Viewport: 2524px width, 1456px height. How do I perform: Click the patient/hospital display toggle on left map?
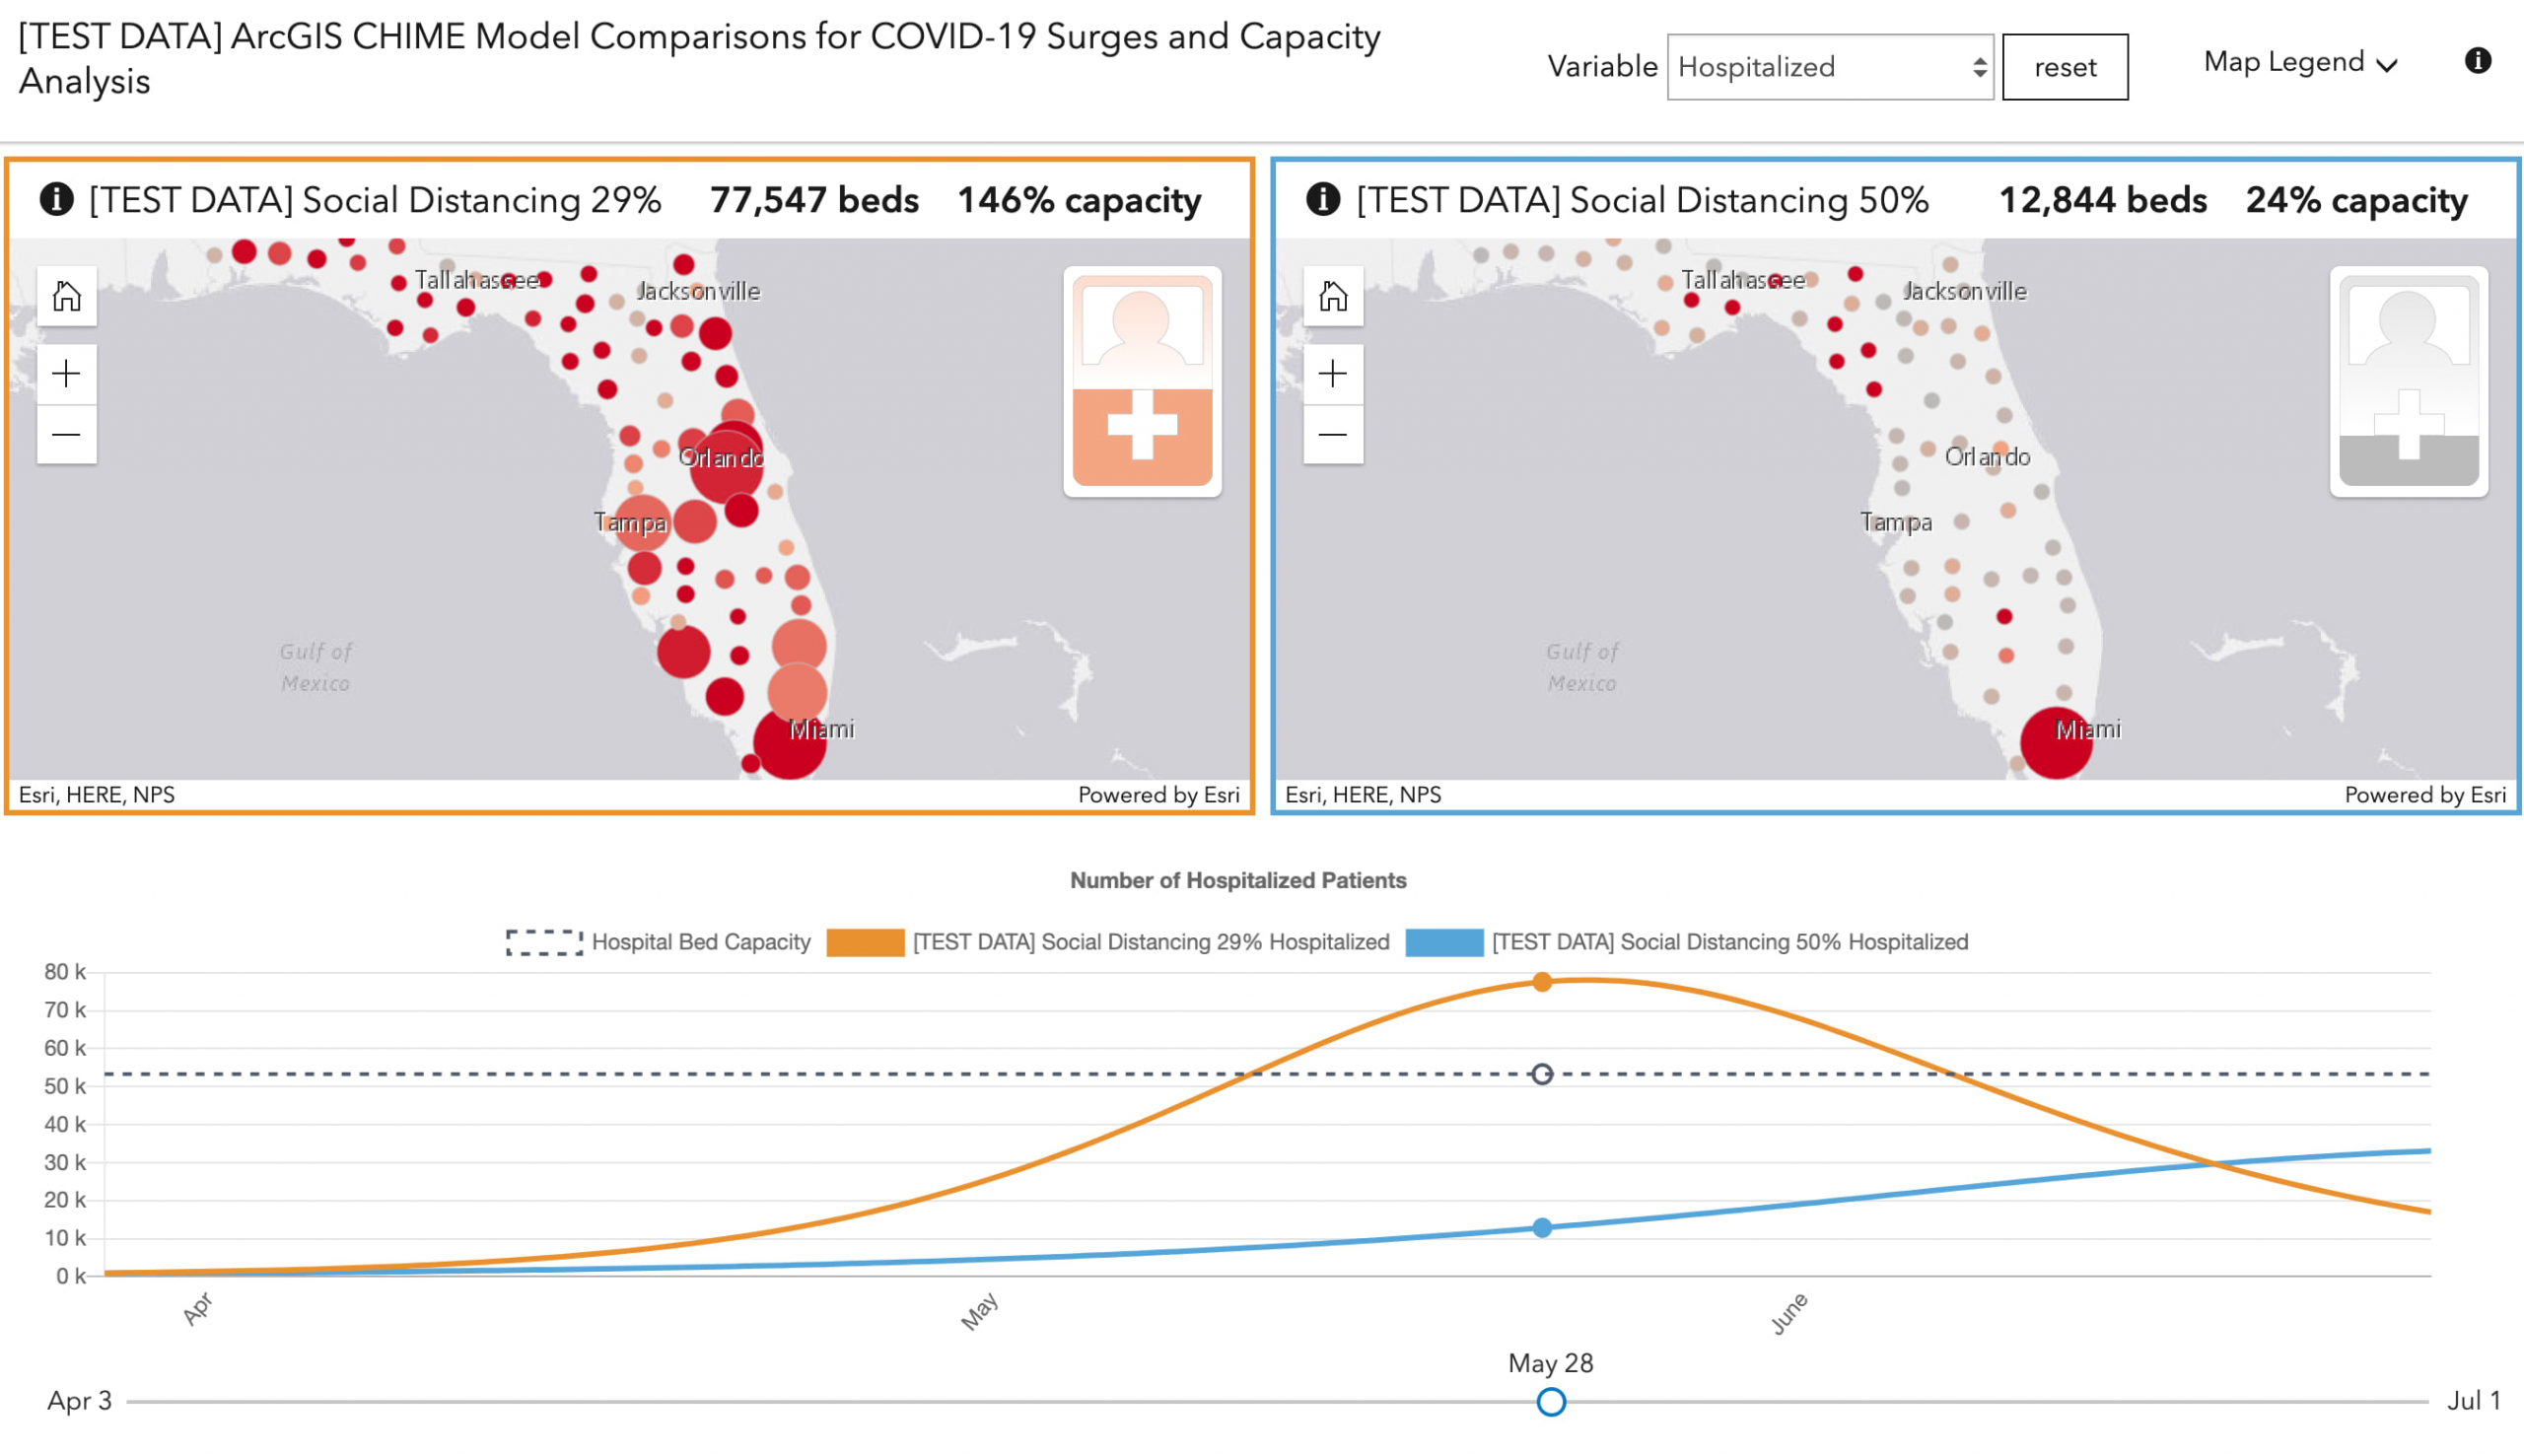pyautogui.click(x=1141, y=382)
